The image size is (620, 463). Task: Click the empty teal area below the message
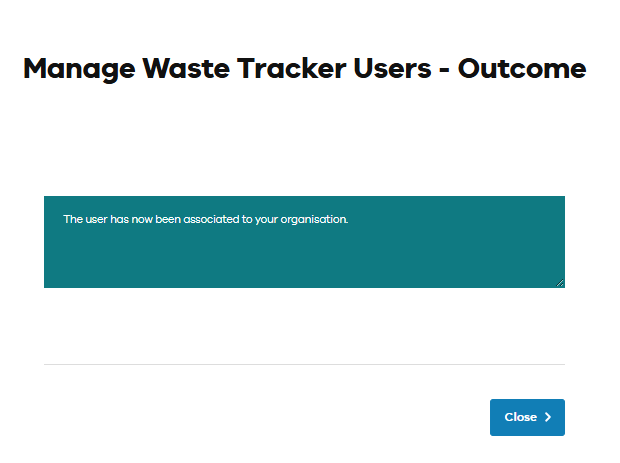[x=304, y=260]
